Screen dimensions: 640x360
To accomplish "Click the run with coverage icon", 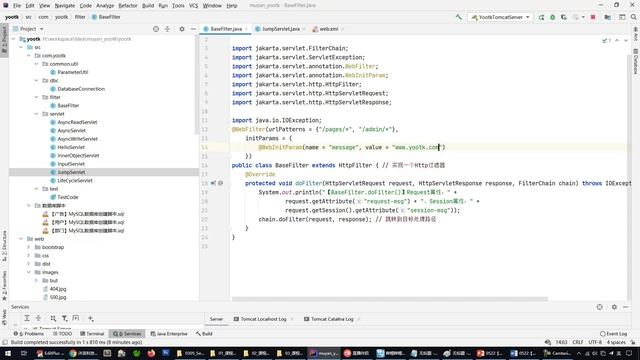I will pyautogui.click(x=564, y=17).
